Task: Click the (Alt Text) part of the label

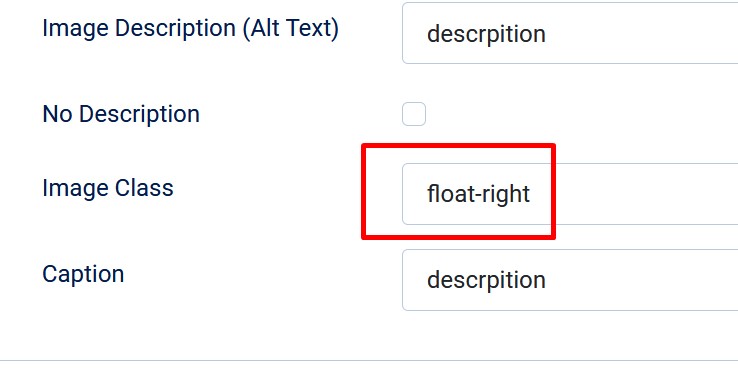Action: coord(290,28)
